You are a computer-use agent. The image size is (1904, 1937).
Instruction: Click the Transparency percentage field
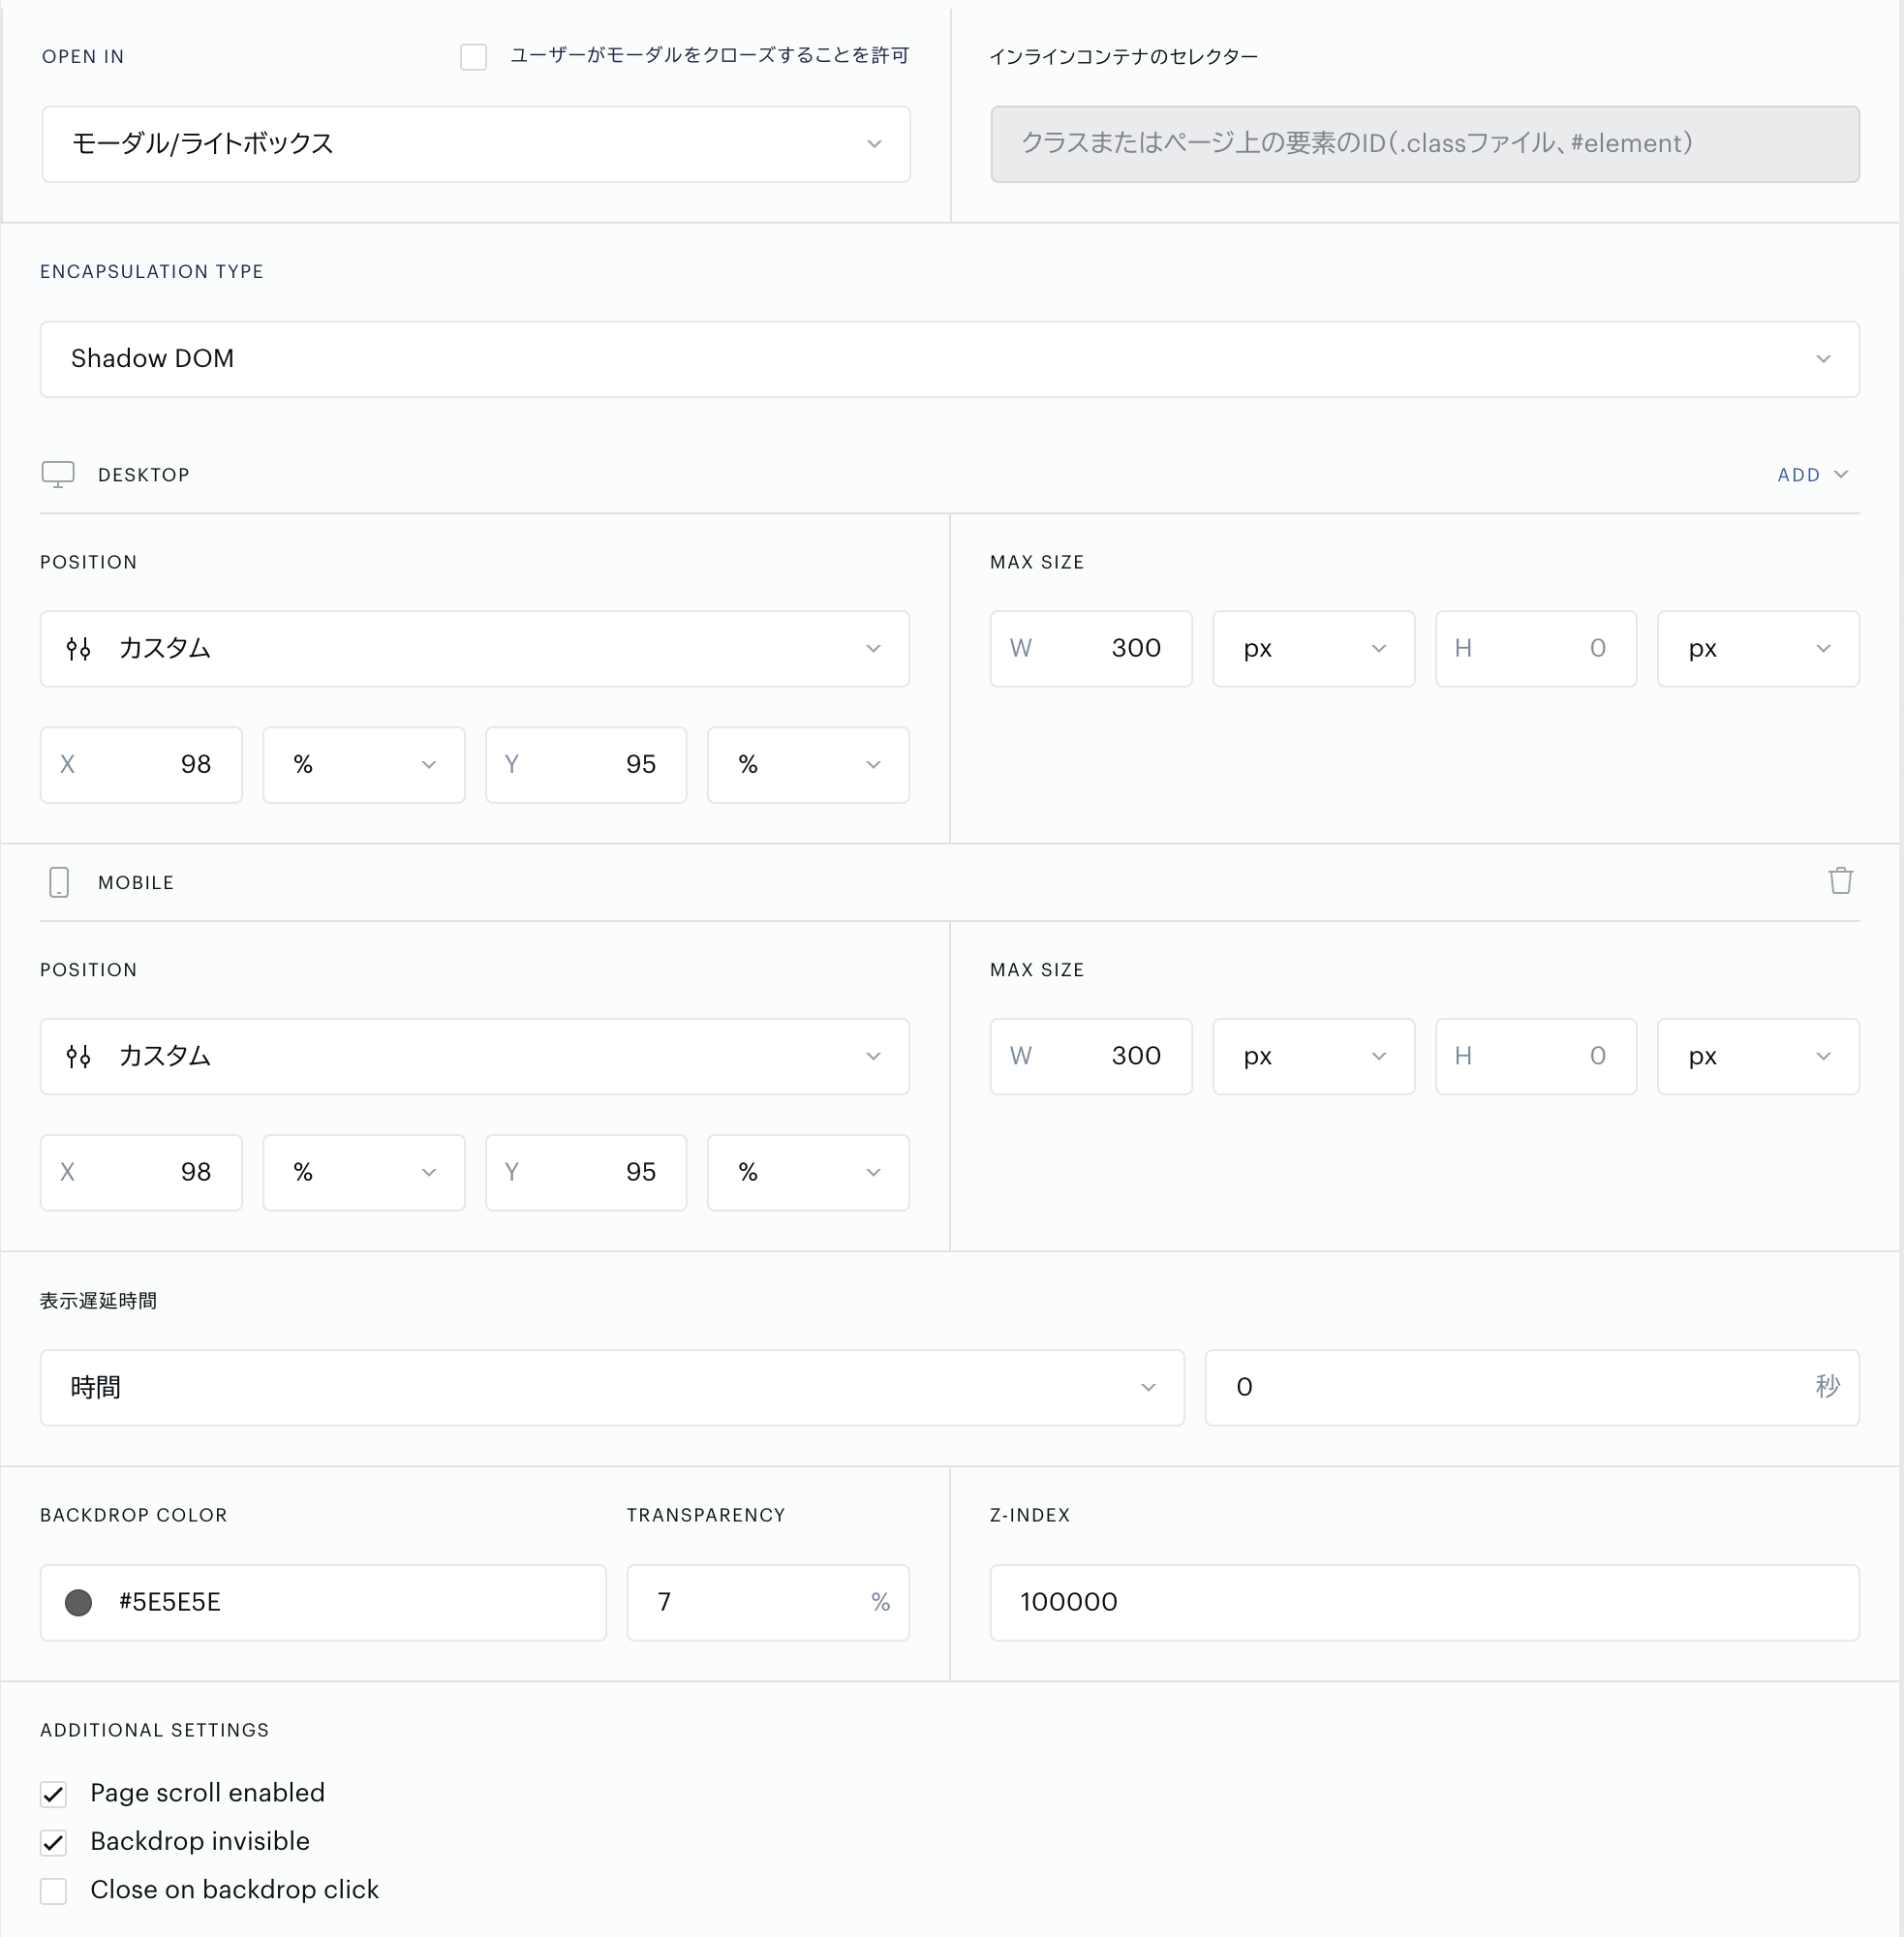pos(767,1602)
